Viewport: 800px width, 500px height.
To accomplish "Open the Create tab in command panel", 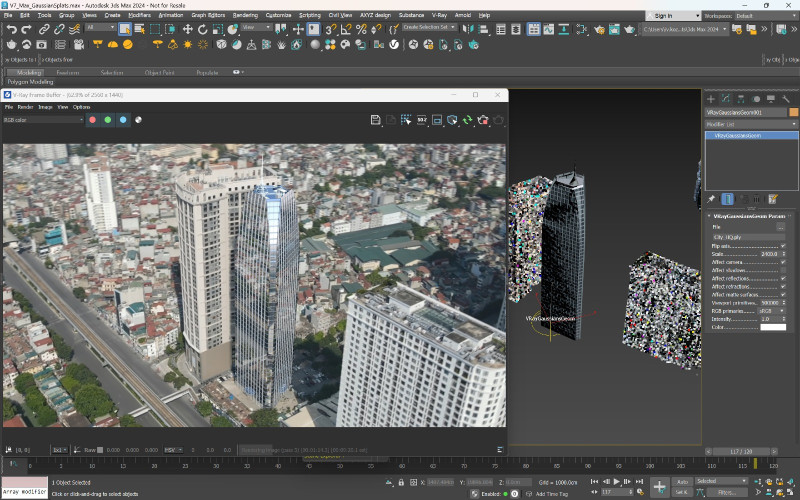I will pyautogui.click(x=710, y=99).
